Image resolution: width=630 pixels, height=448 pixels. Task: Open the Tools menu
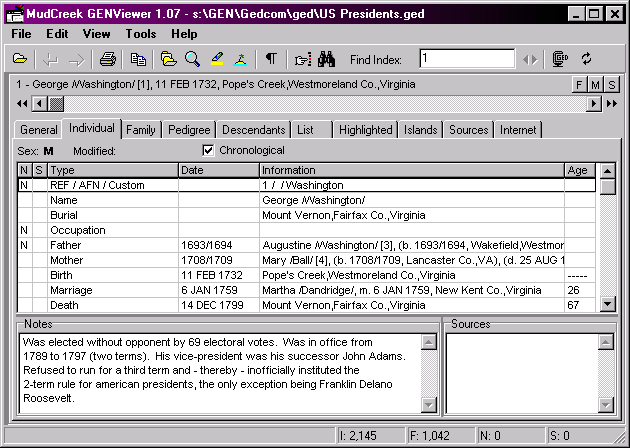[x=141, y=34]
